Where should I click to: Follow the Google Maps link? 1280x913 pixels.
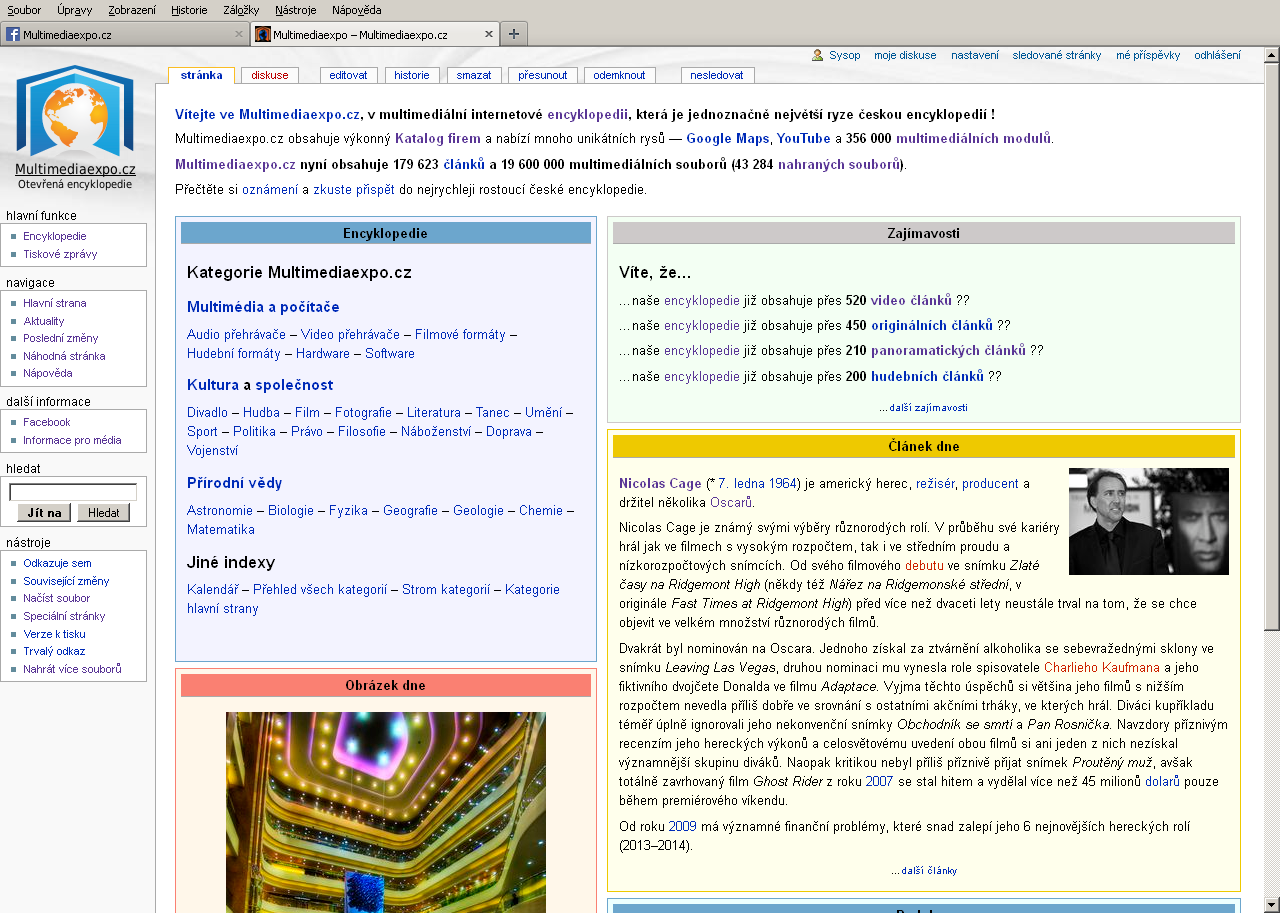coord(727,139)
